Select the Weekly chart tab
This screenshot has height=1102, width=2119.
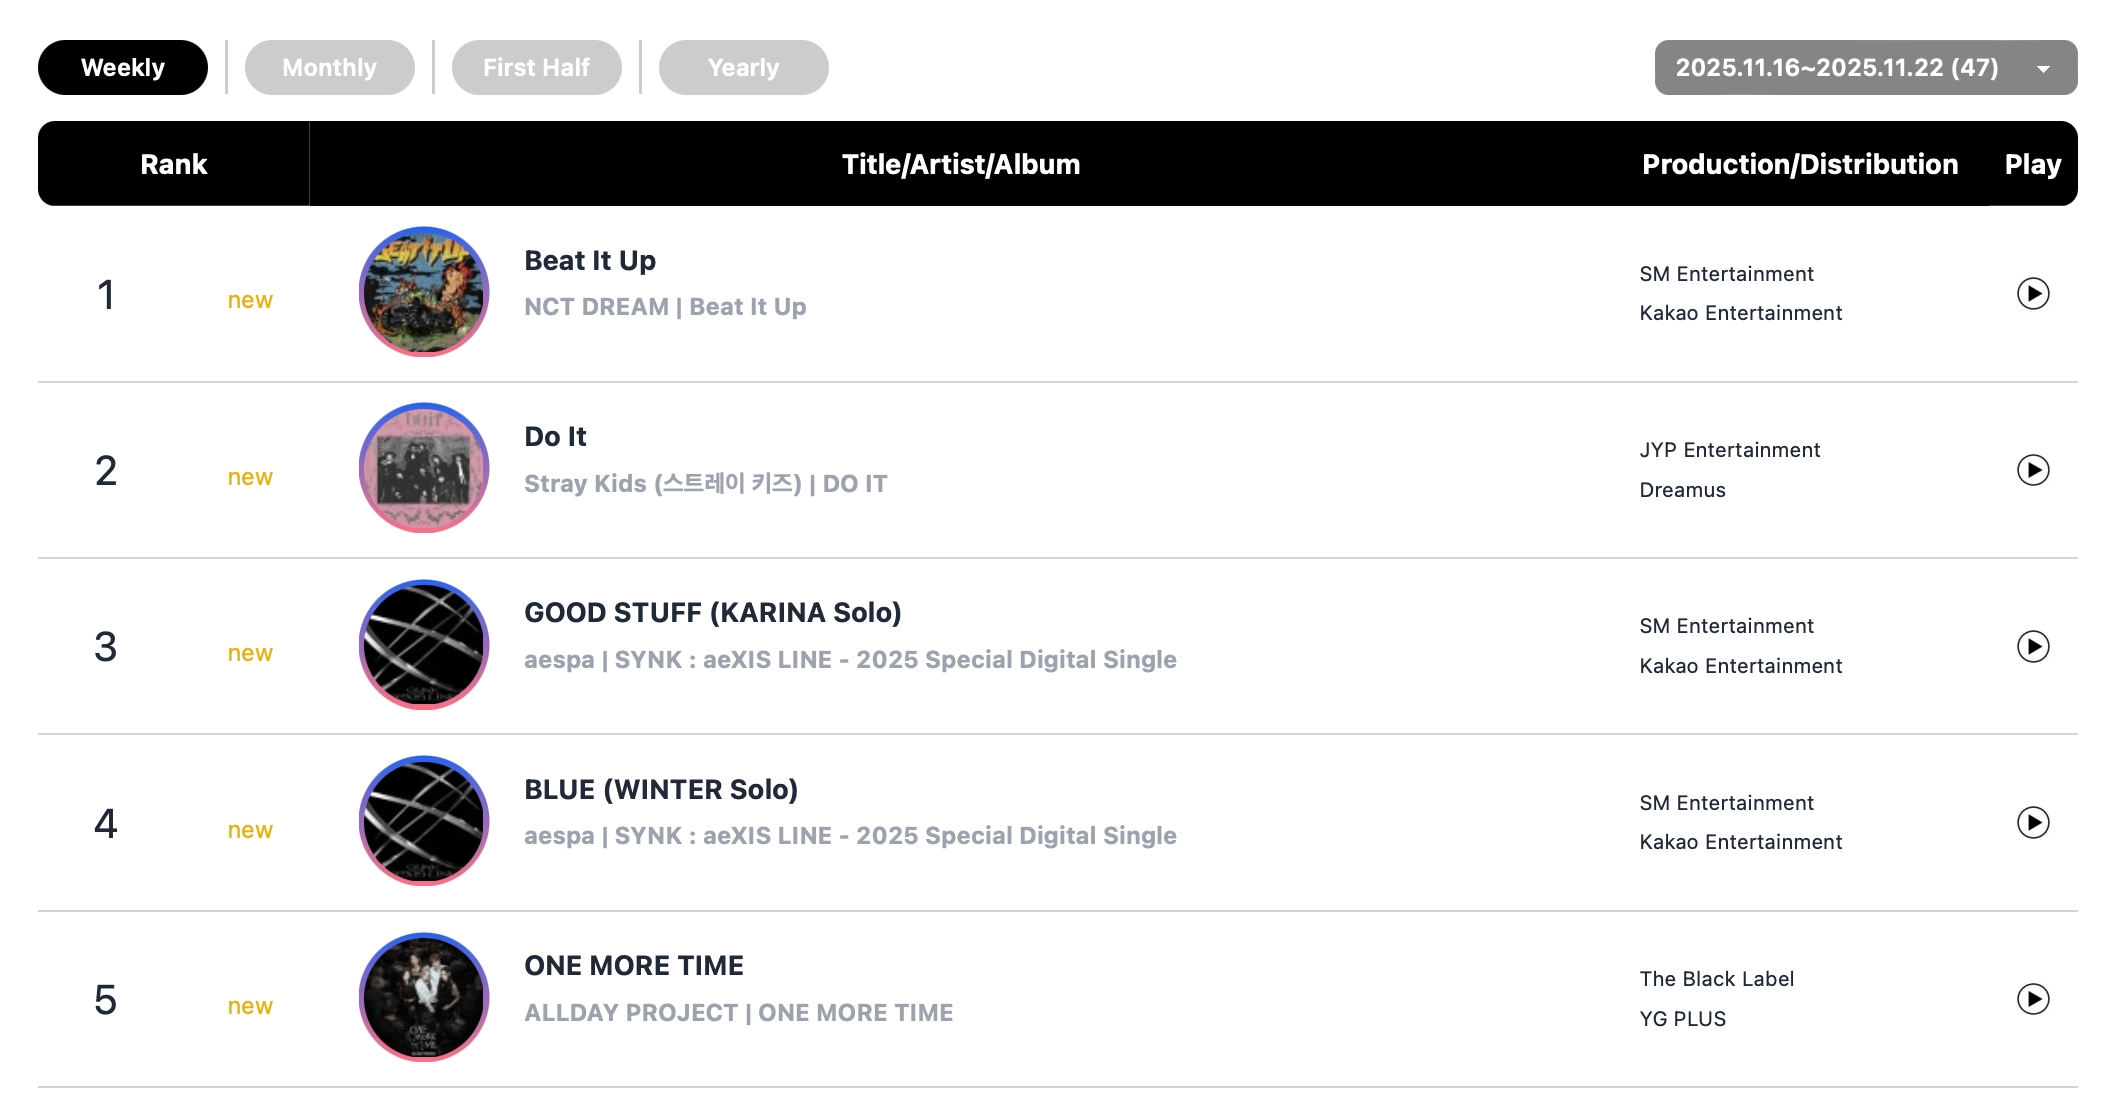(x=123, y=68)
